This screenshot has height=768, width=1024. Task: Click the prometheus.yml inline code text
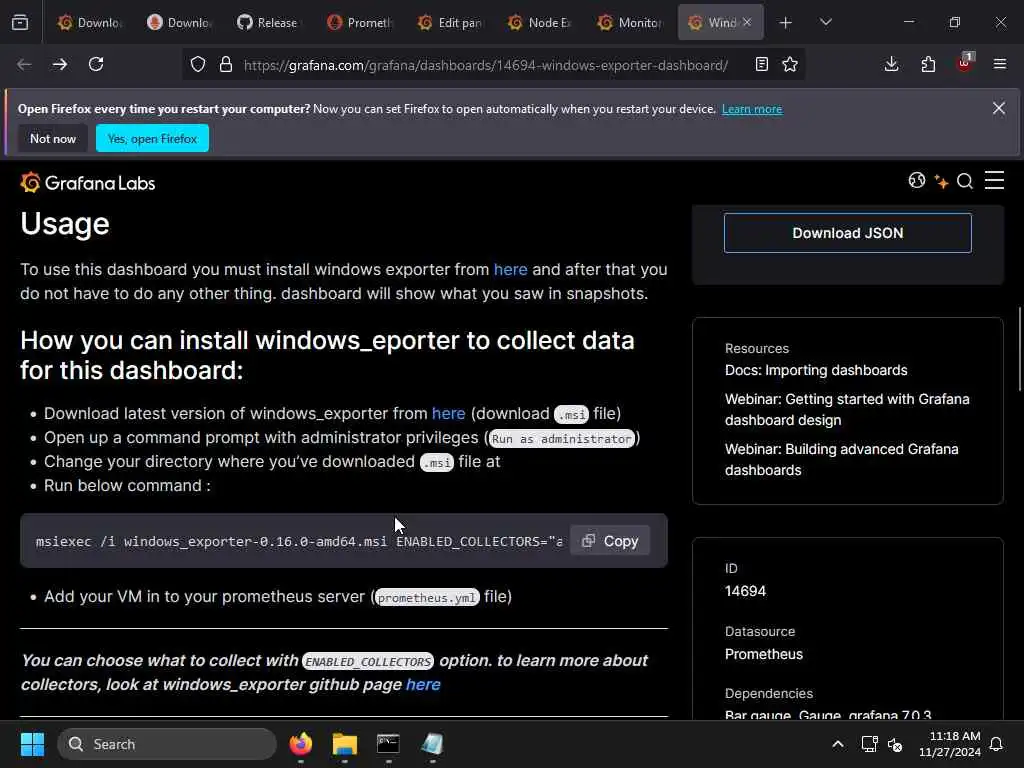point(427,598)
